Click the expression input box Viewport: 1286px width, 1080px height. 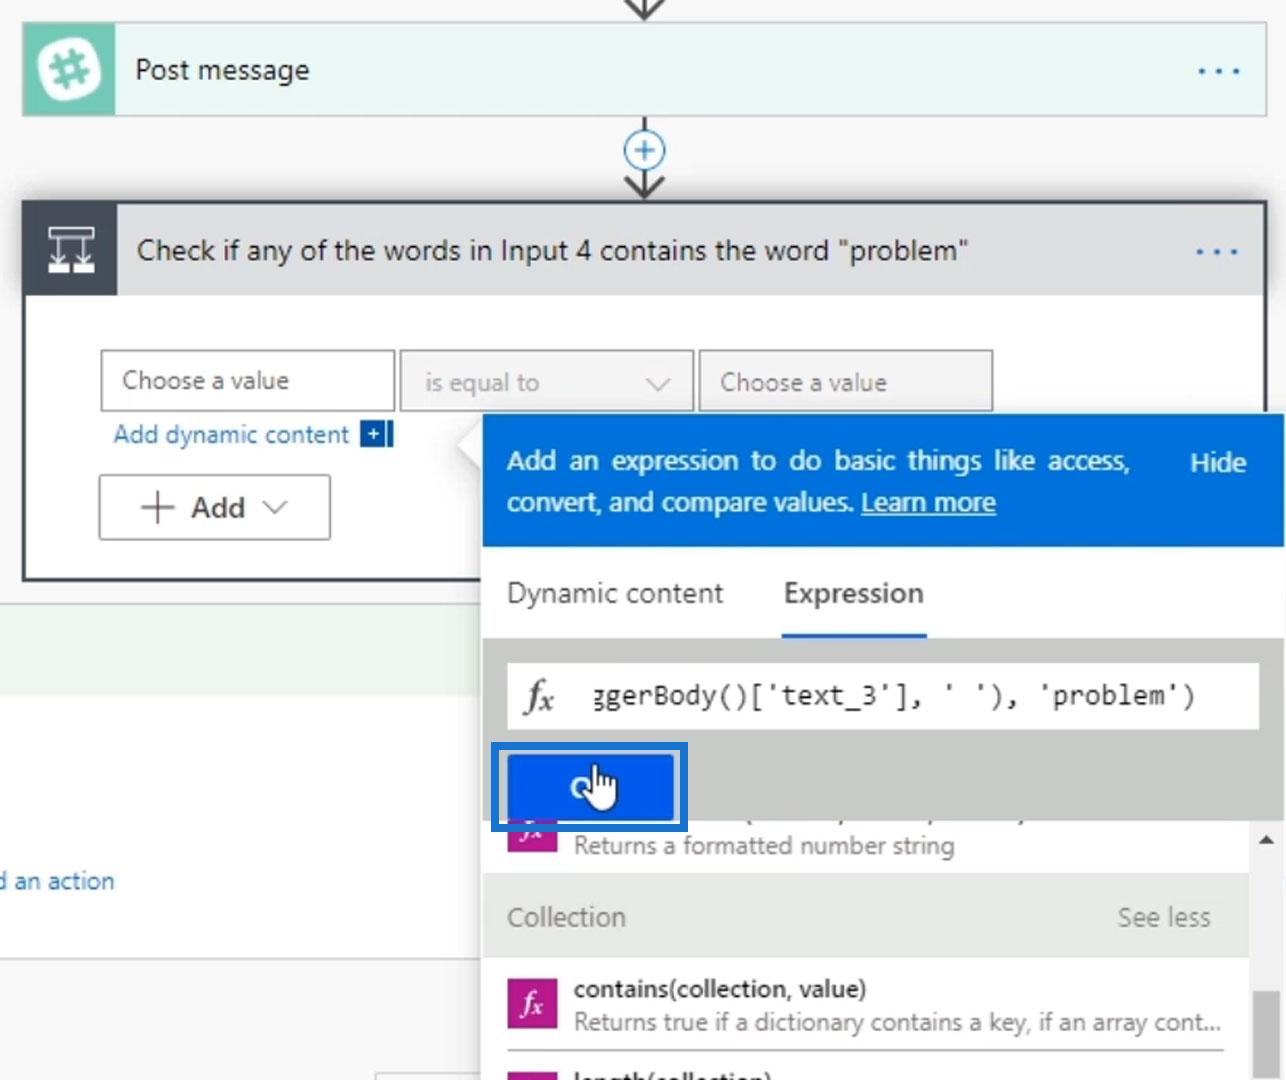882,695
